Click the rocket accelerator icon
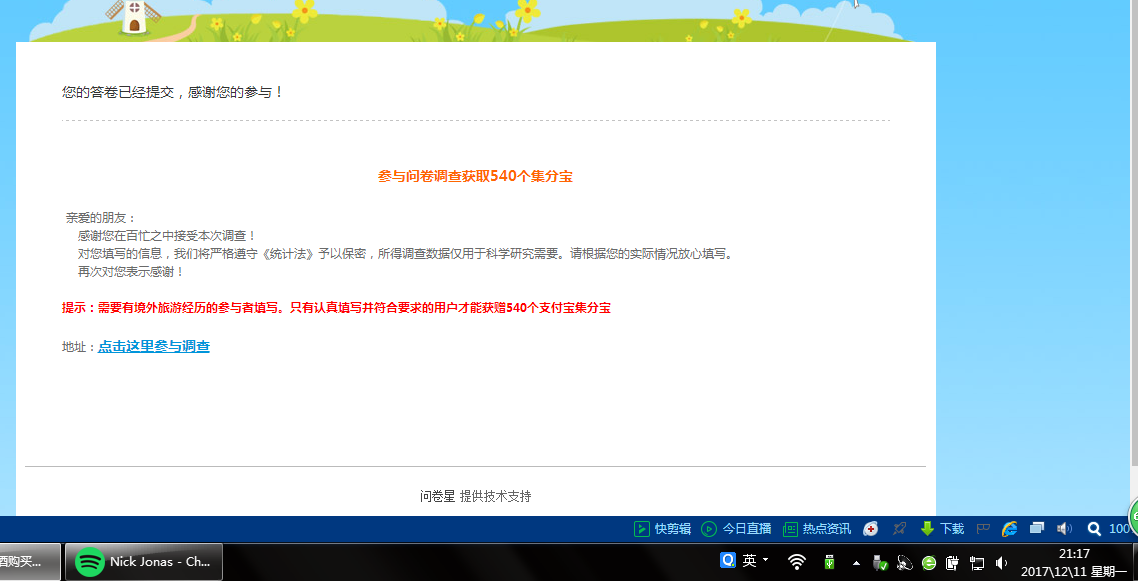 pos(900,529)
